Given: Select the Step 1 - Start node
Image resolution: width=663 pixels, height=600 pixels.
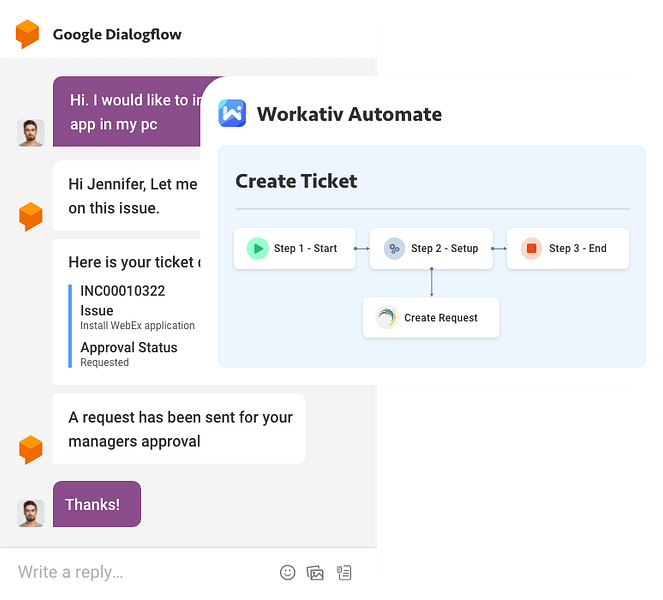Looking at the screenshot, I should coord(295,249).
